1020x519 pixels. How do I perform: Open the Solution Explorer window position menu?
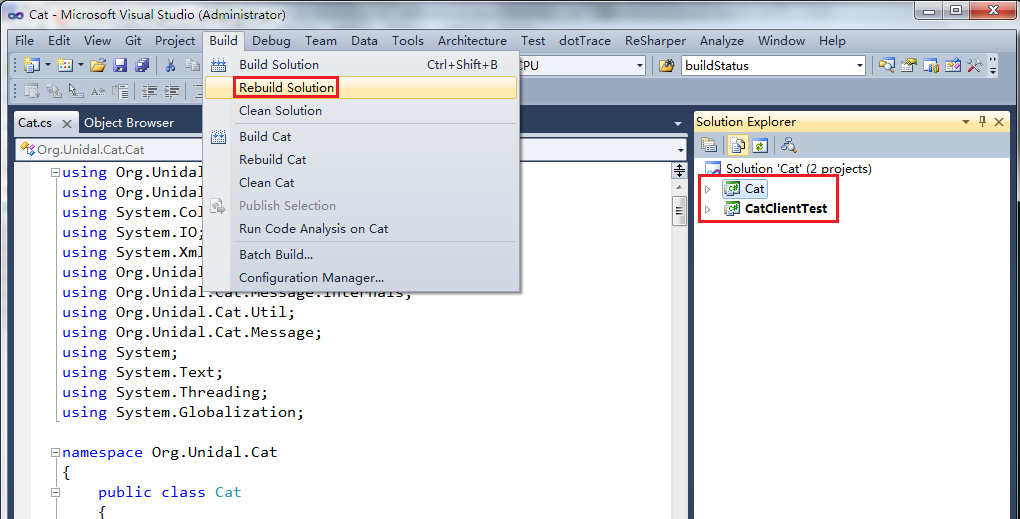point(966,122)
